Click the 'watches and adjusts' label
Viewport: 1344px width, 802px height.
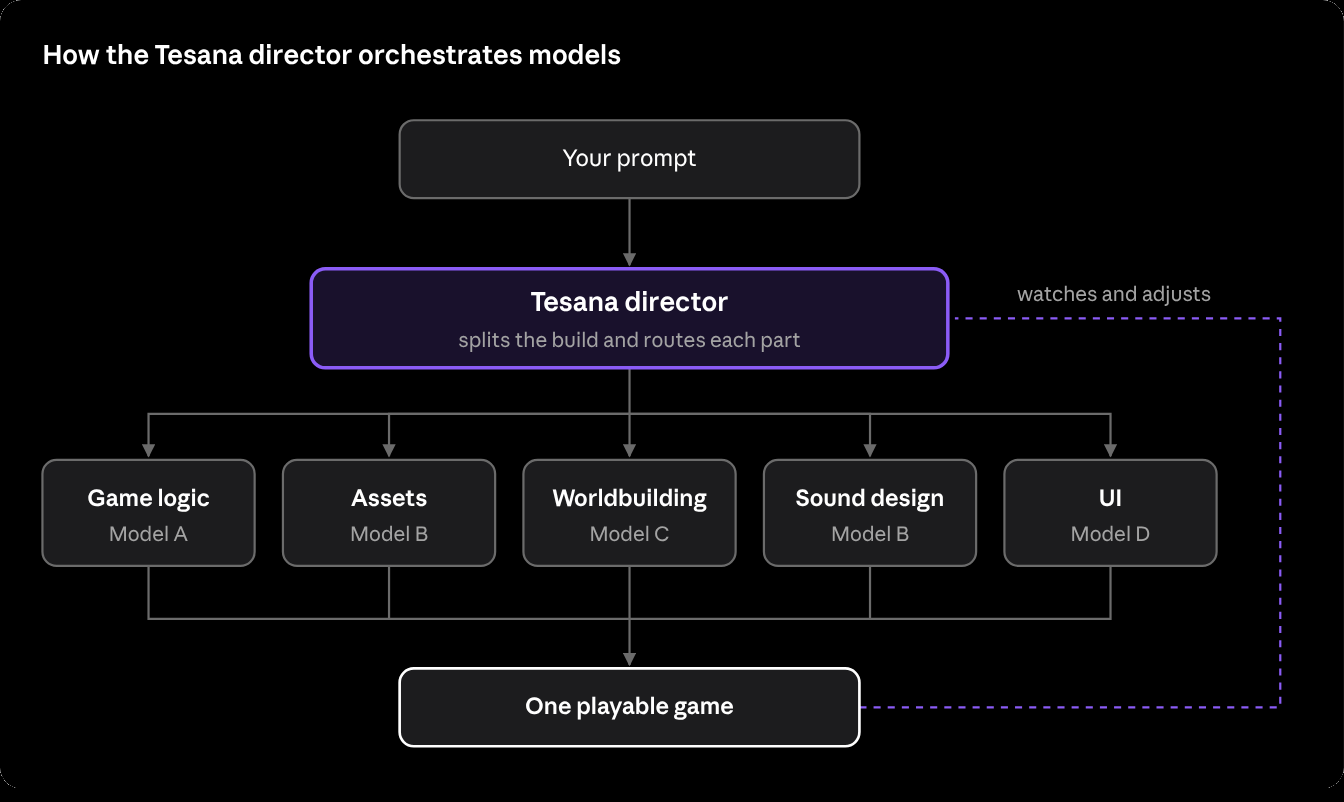(x=1114, y=294)
